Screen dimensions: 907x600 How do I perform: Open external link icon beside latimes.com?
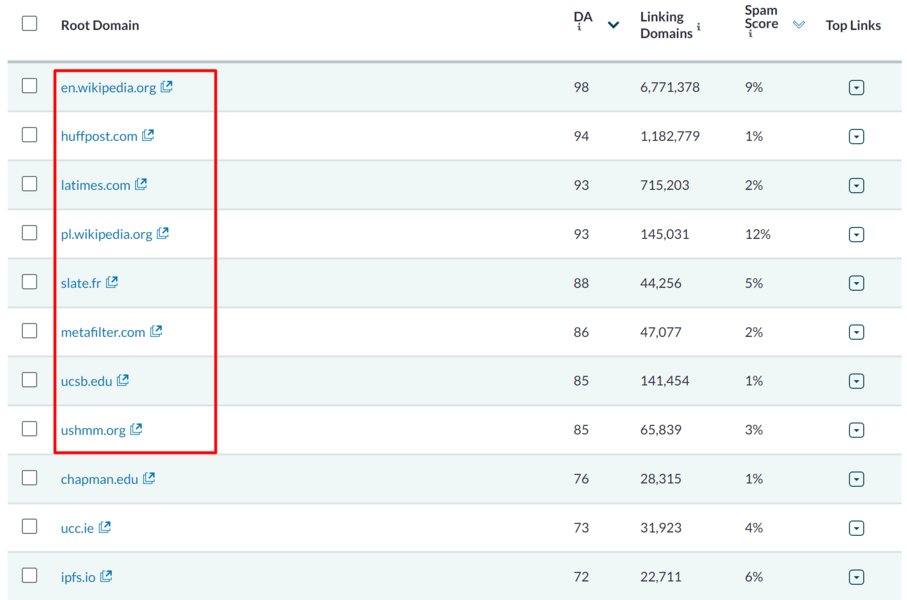(x=141, y=185)
